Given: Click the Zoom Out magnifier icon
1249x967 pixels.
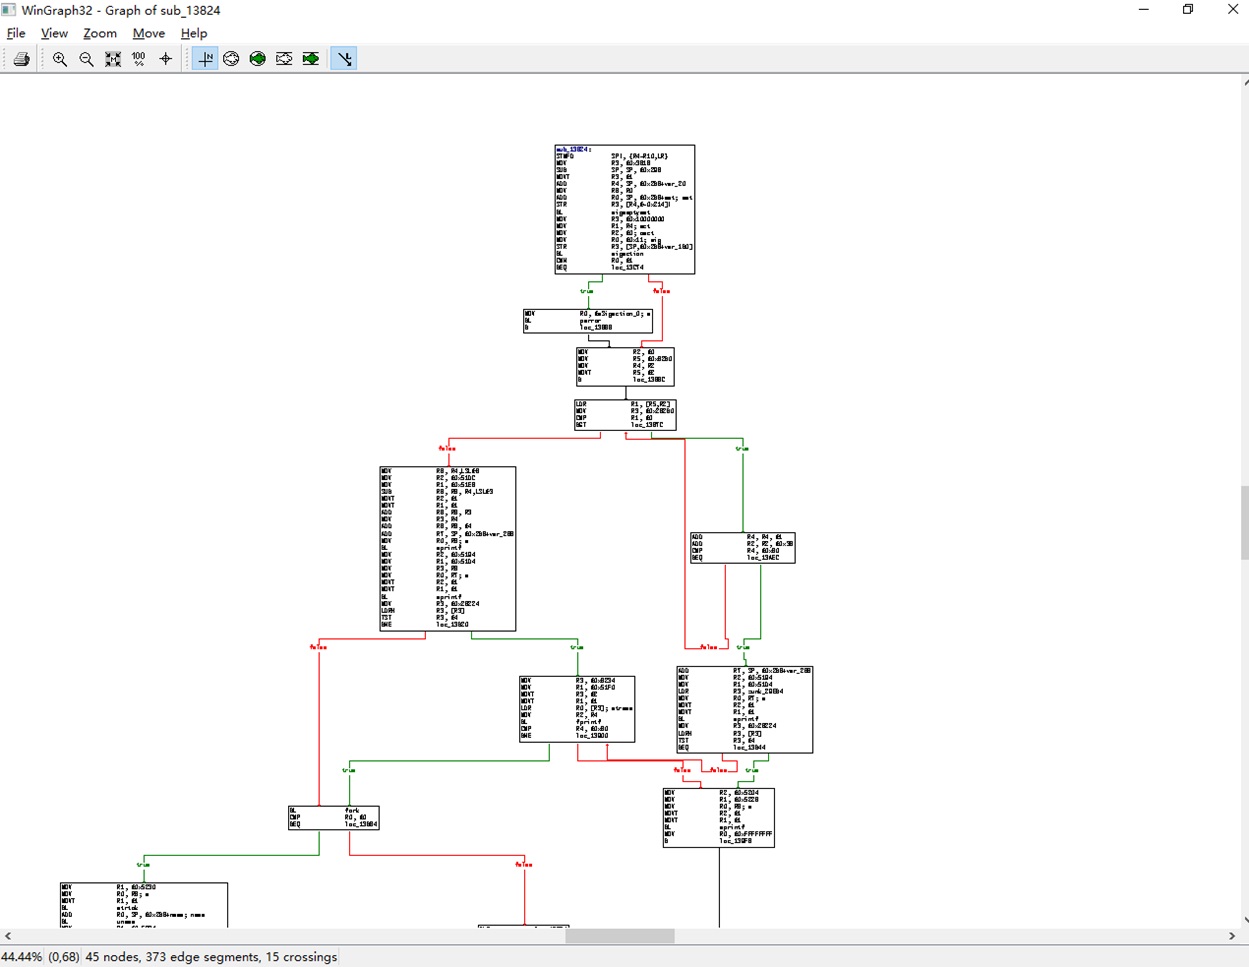Looking at the screenshot, I should click(x=85, y=58).
